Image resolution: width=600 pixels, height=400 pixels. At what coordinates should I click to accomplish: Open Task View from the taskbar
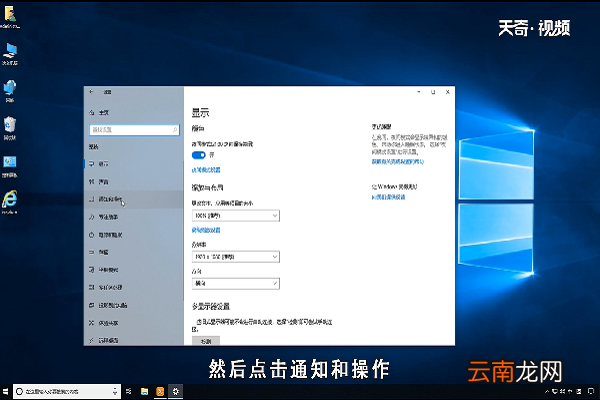coord(129,391)
